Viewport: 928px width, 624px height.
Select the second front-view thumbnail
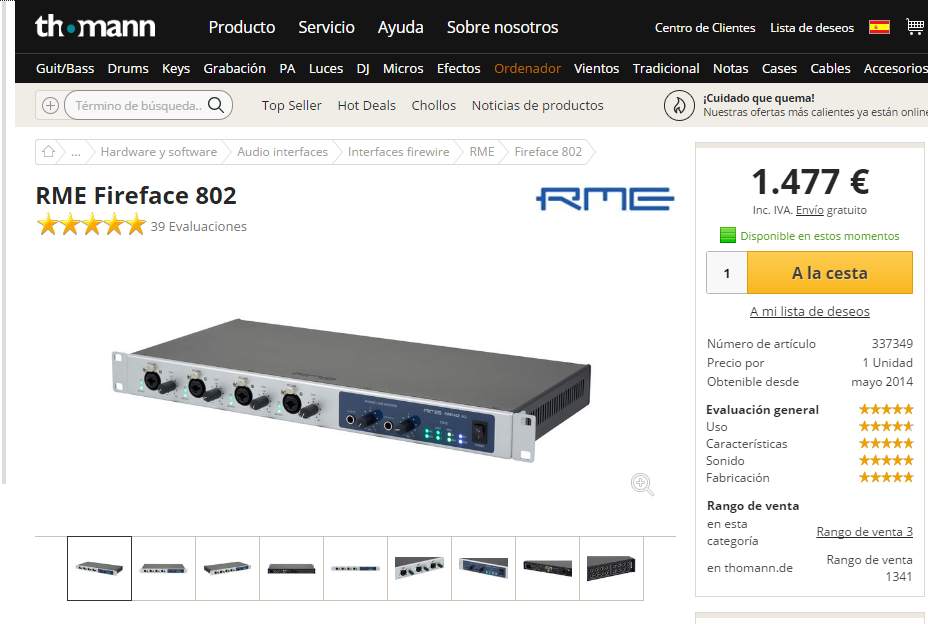(x=163, y=568)
